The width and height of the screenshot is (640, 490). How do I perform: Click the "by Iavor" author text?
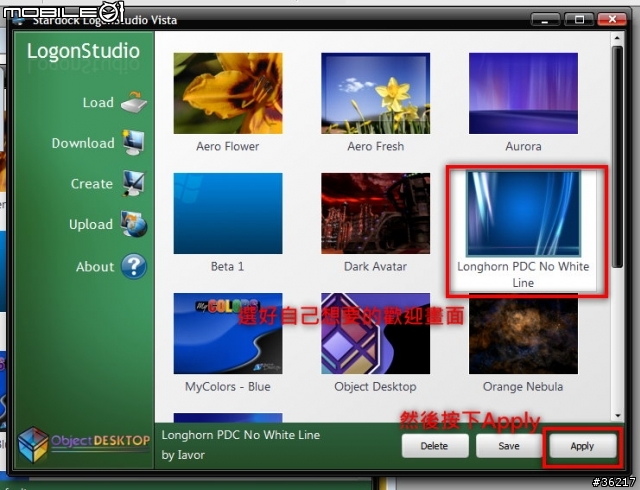(x=183, y=455)
